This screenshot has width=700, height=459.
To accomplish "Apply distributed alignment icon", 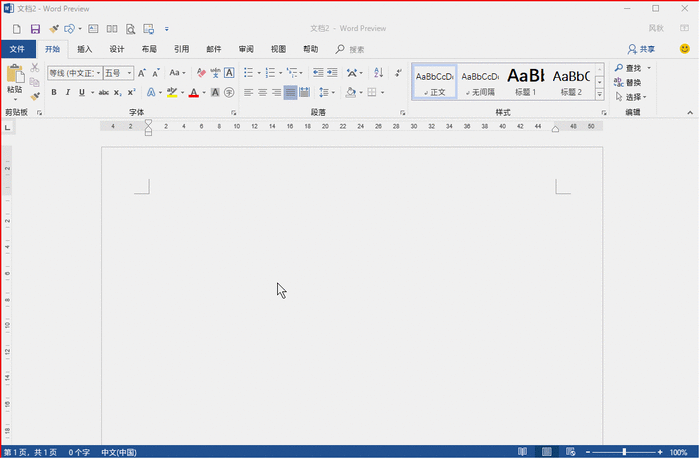I will [x=305, y=92].
